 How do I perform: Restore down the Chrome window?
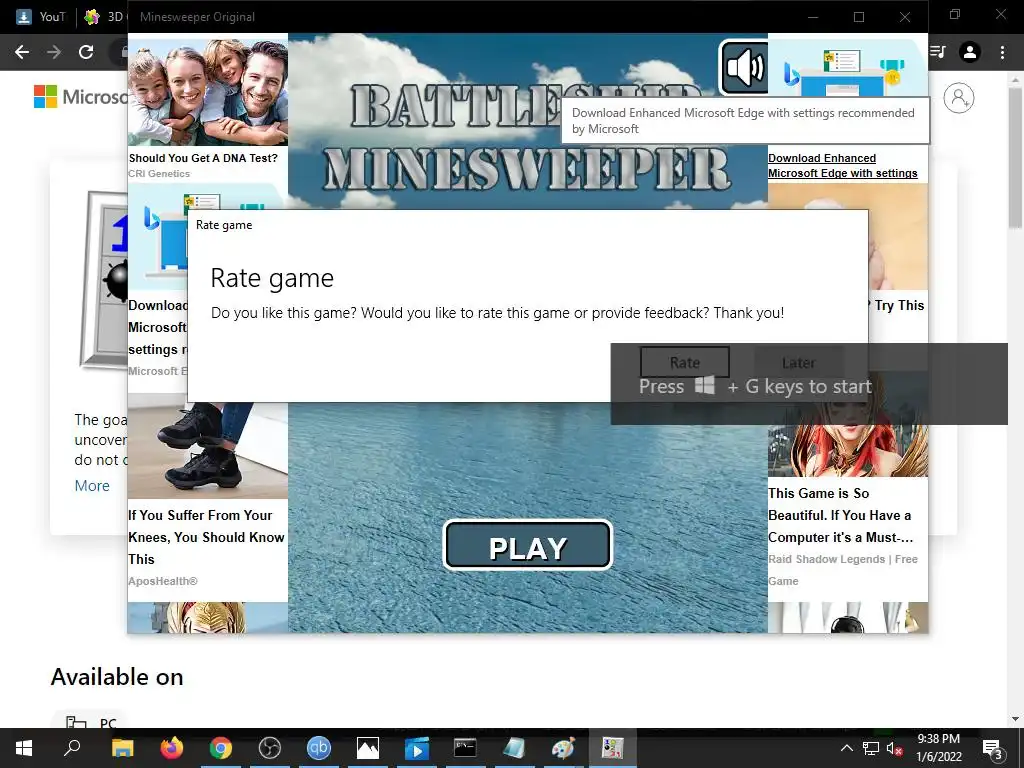click(955, 14)
